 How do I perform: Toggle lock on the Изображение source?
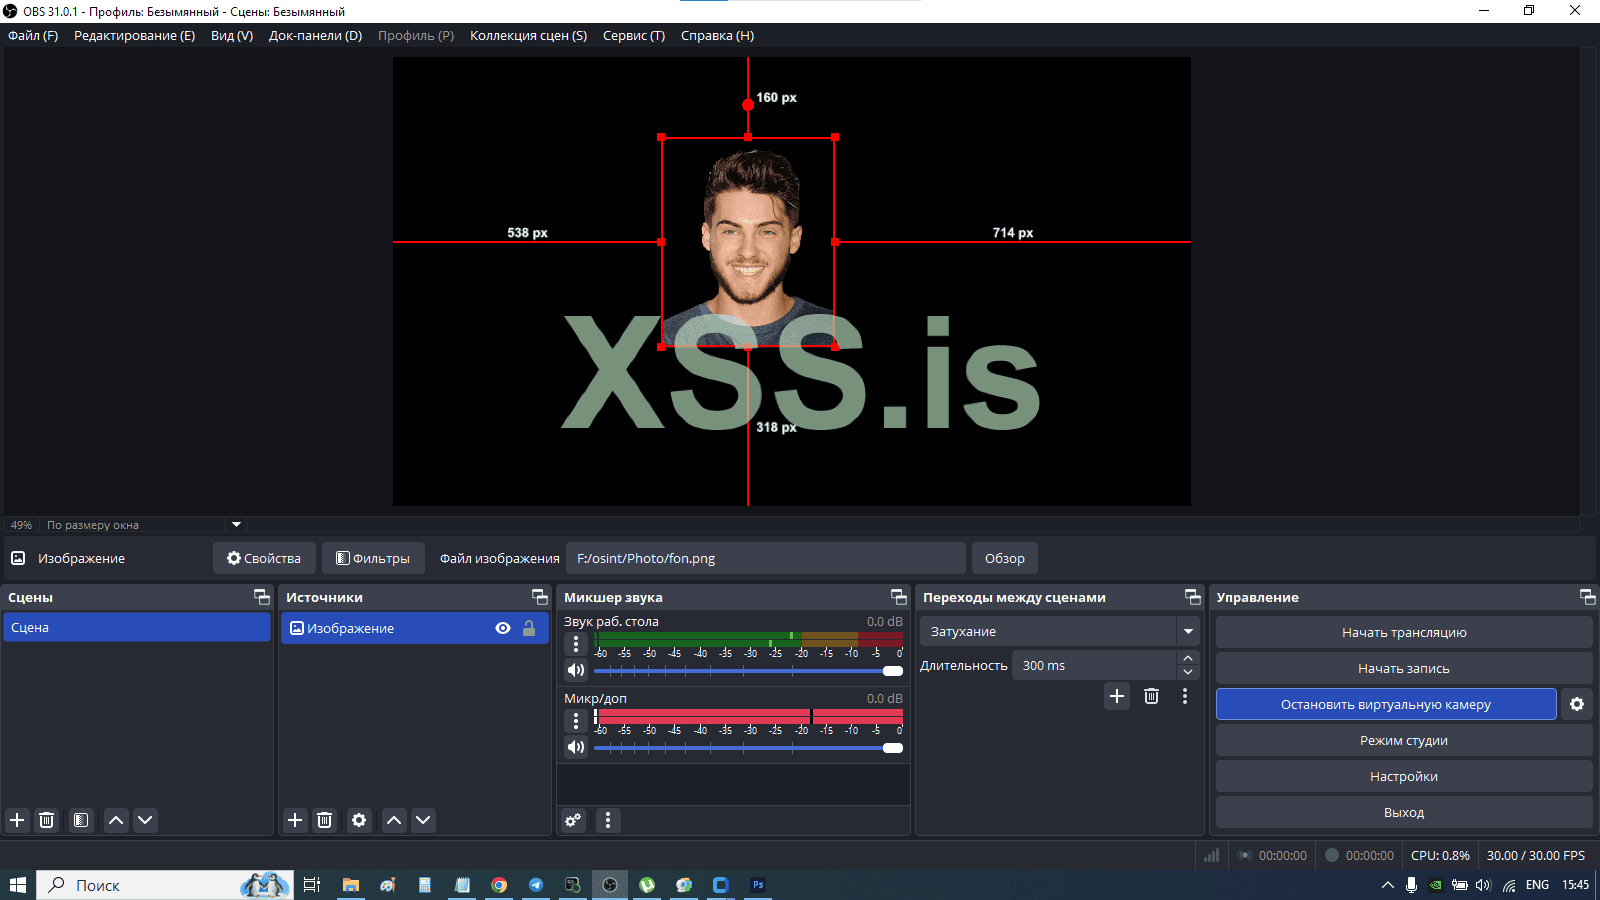(529, 628)
